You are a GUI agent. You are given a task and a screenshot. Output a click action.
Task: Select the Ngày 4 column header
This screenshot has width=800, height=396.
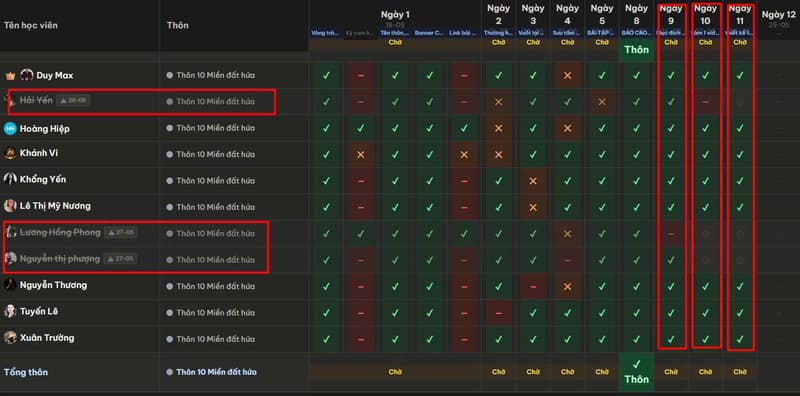[x=567, y=14]
